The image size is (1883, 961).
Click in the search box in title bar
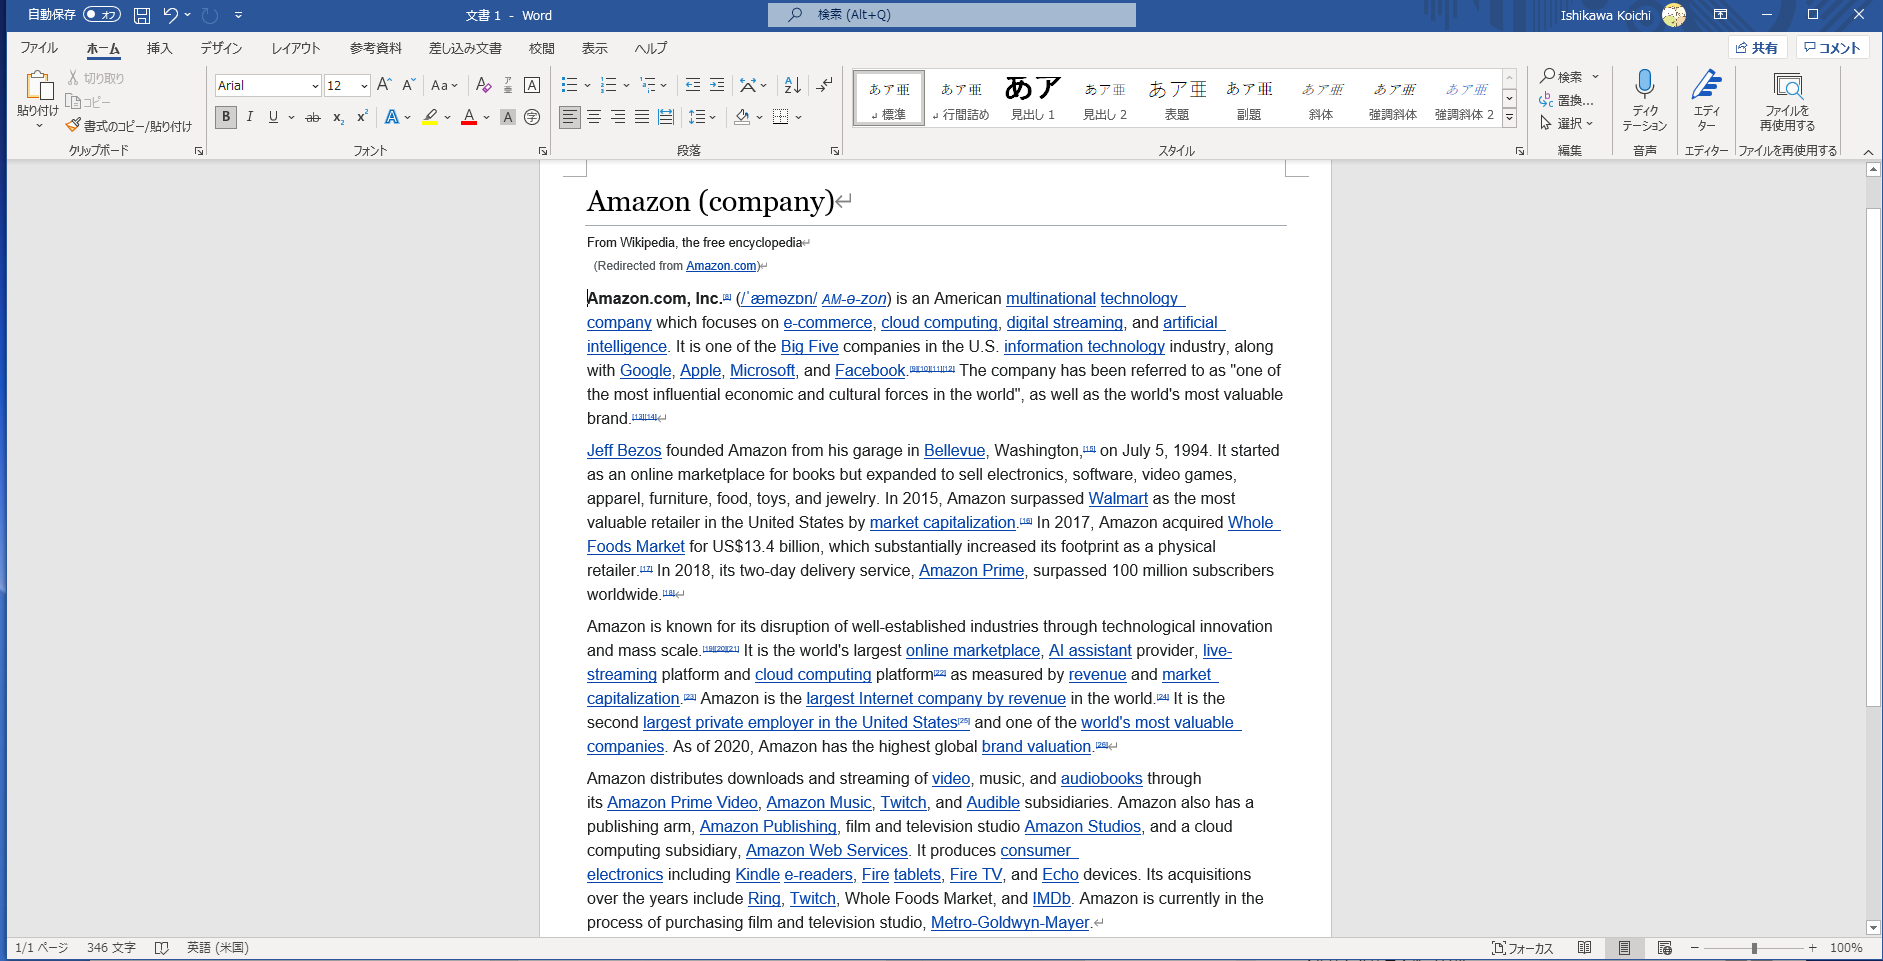coord(952,15)
